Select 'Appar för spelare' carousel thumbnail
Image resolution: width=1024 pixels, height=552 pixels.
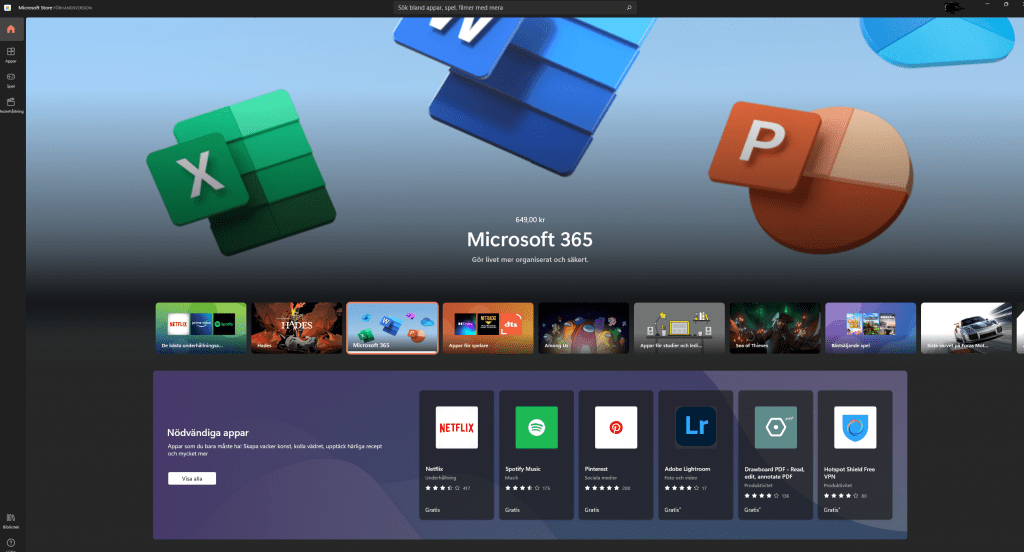488,328
